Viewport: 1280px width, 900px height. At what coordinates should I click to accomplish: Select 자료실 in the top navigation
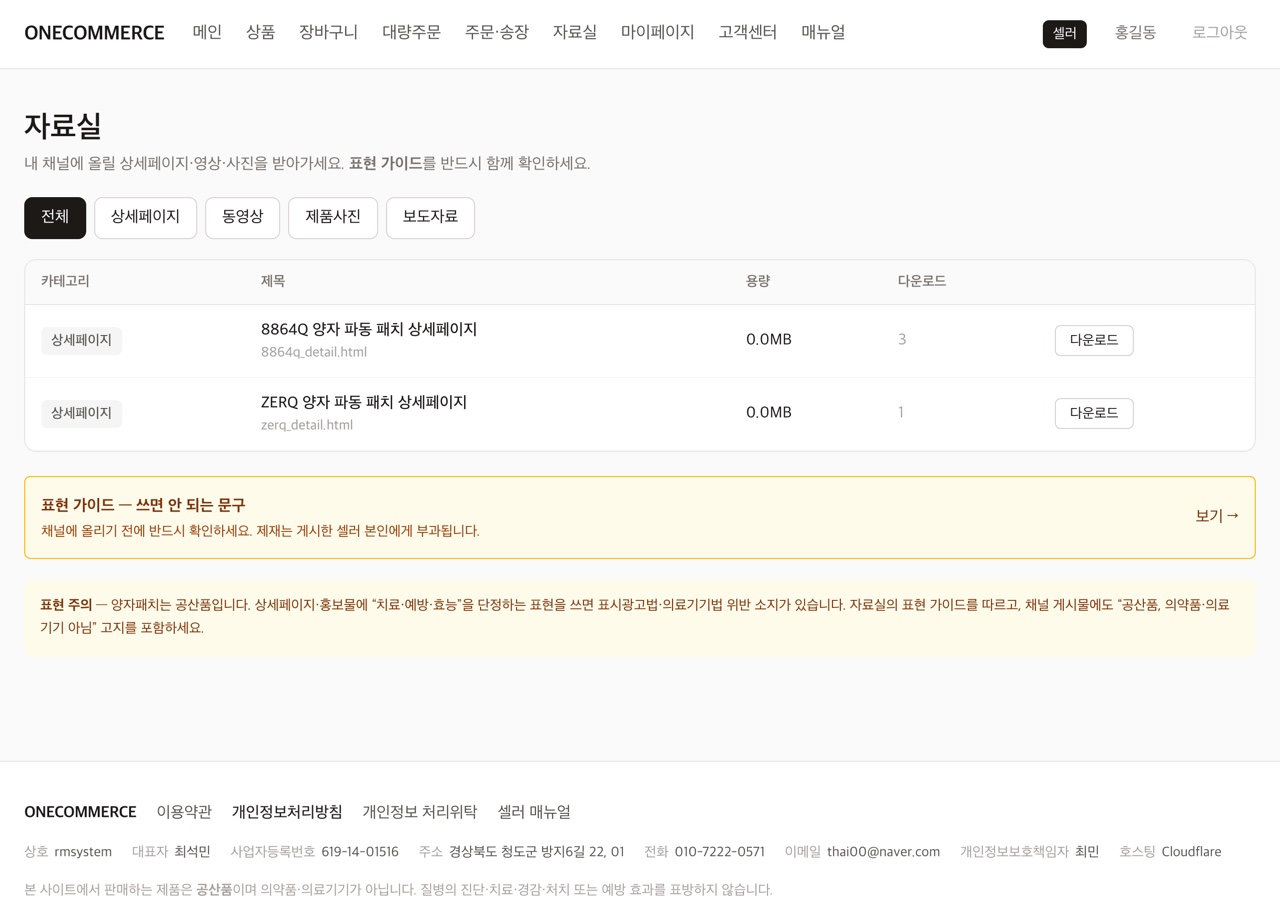coord(574,32)
